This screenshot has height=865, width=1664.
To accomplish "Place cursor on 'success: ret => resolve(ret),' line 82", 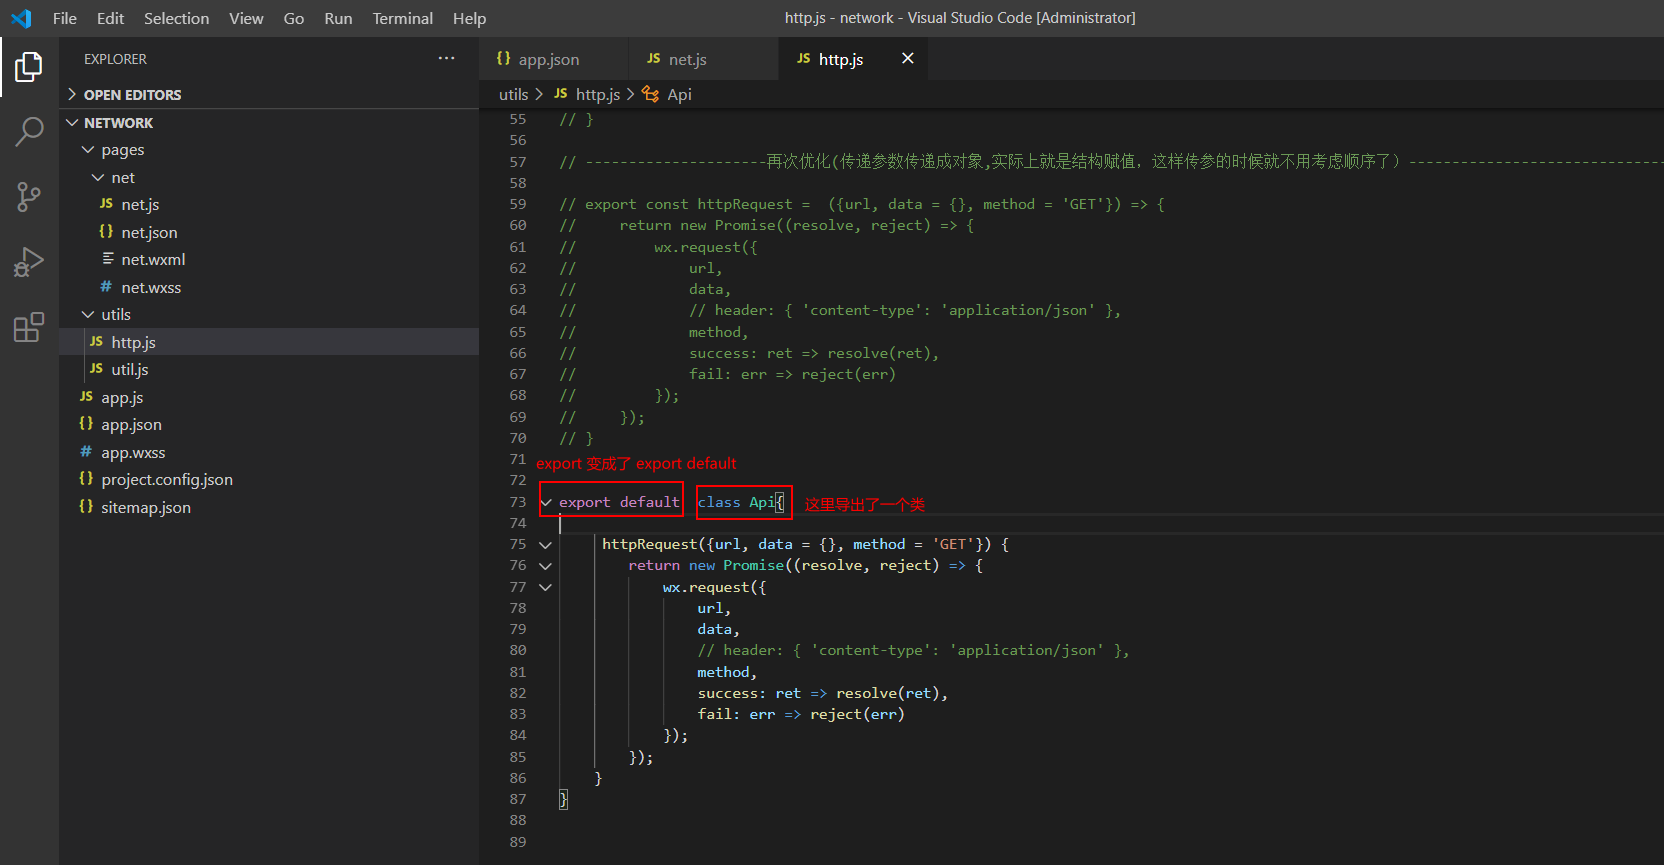I will pyautogui.click(x=822, y=693).
